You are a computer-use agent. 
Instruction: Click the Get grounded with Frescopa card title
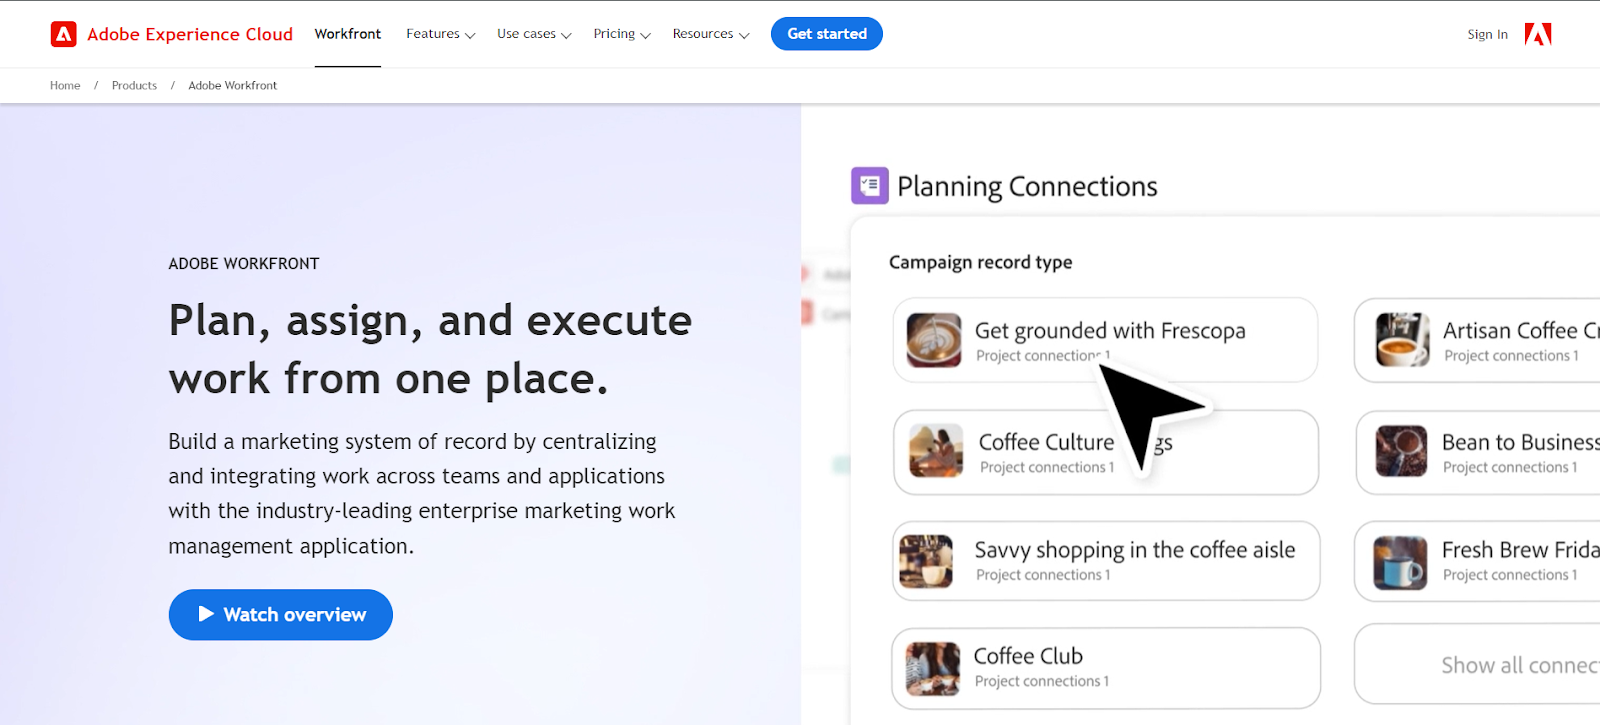(1110, 330)
